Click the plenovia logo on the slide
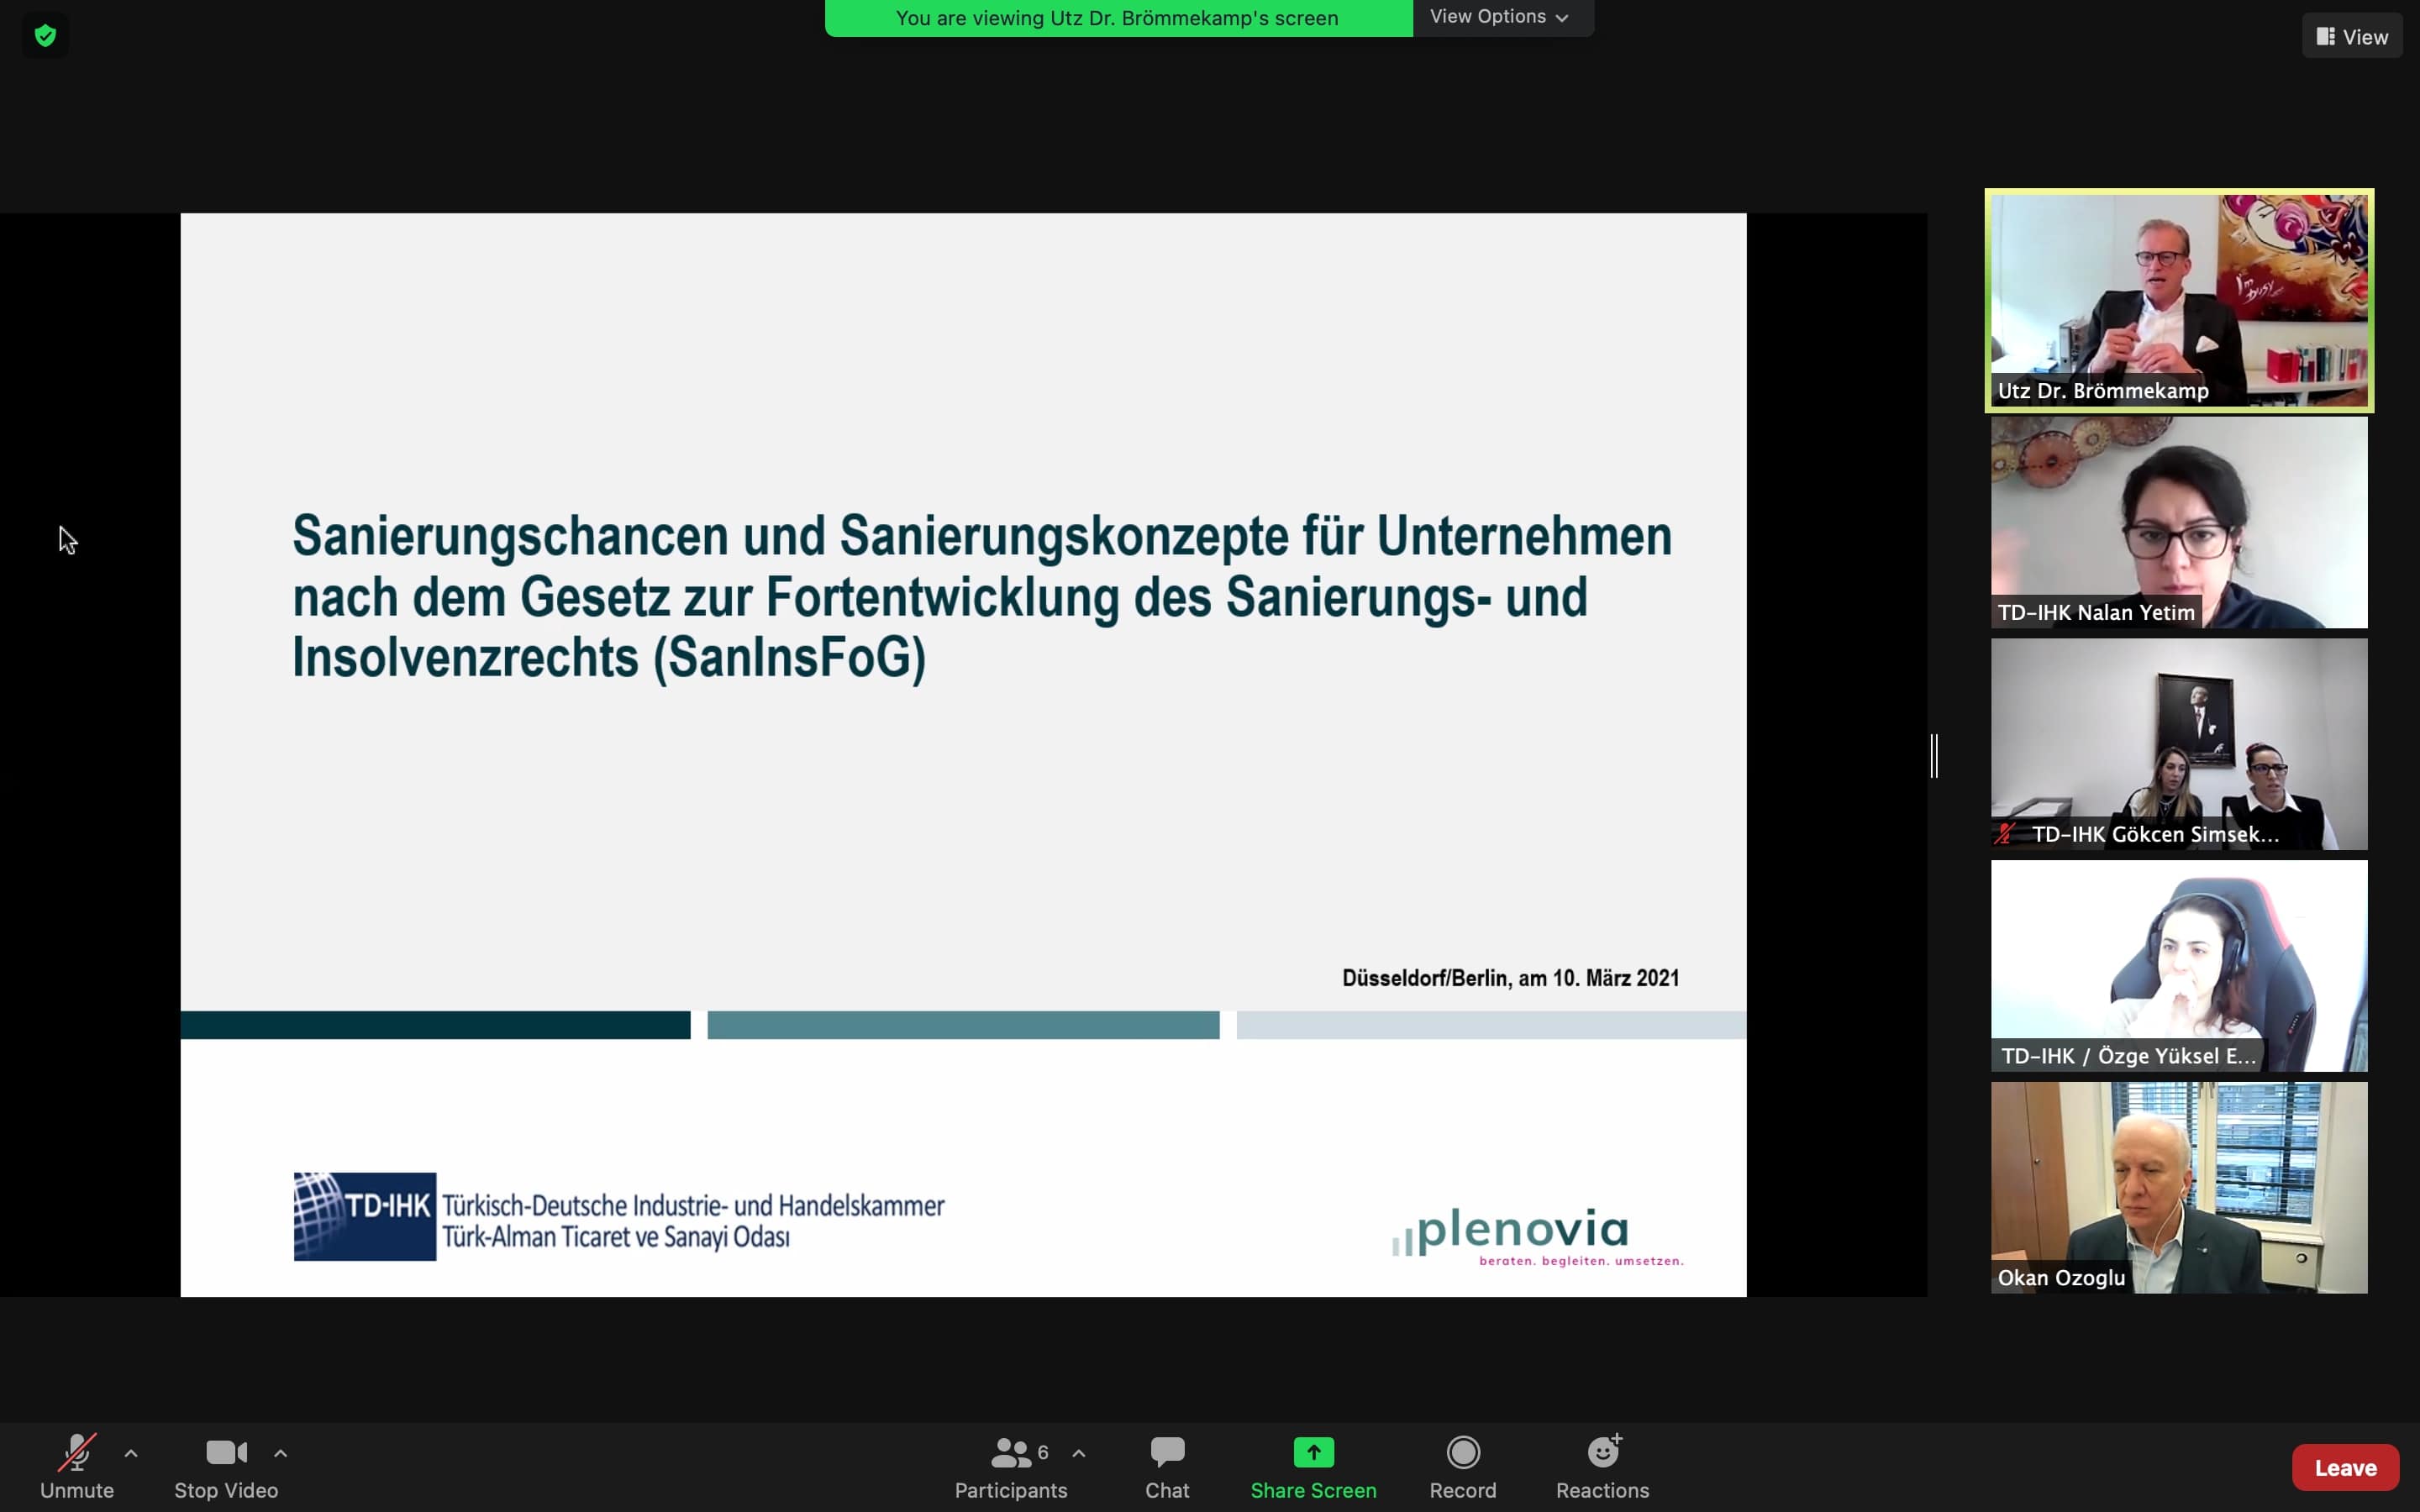This screenshot has height=1512, width=2420. [x=1538, y=1237]
